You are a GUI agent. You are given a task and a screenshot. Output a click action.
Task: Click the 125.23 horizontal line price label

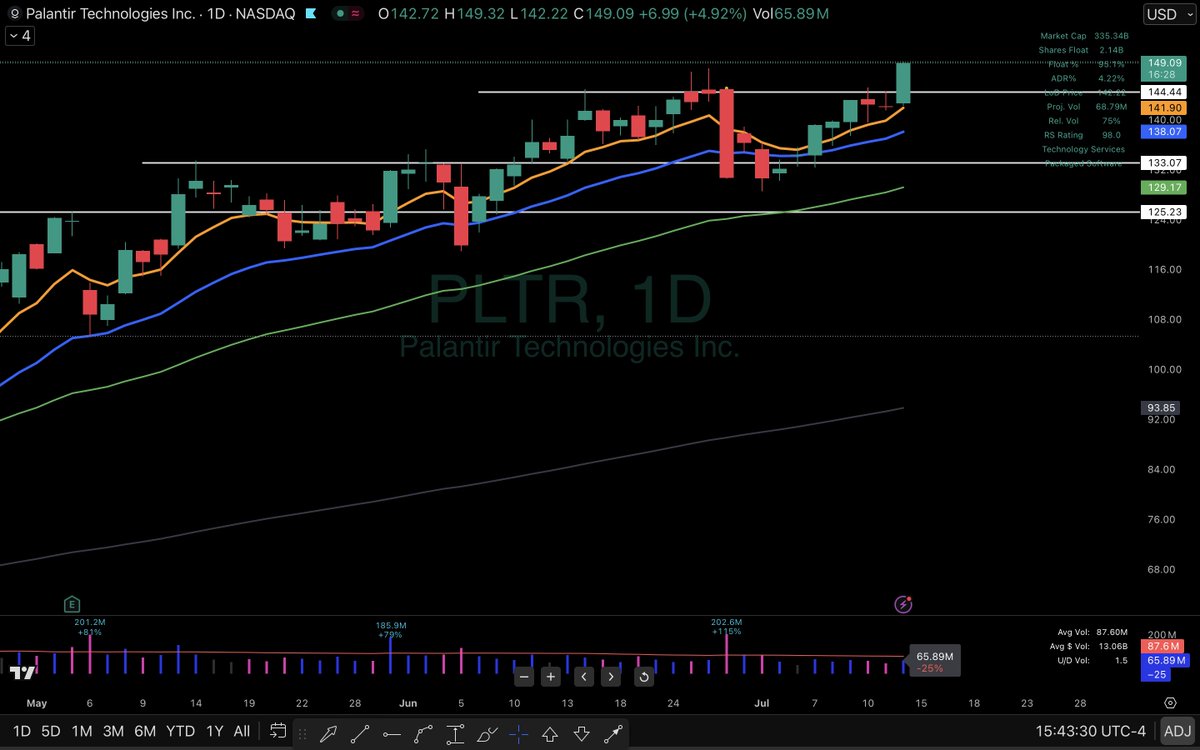pos(1166,211)
